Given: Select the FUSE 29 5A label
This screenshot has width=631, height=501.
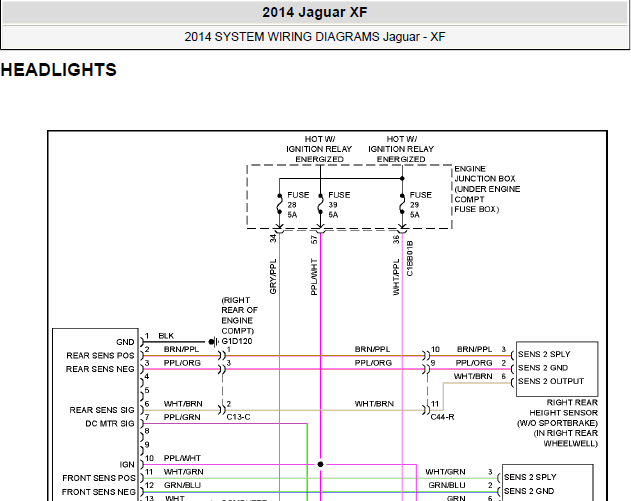Looking at the screenshot, I should (x=421, y=205).
